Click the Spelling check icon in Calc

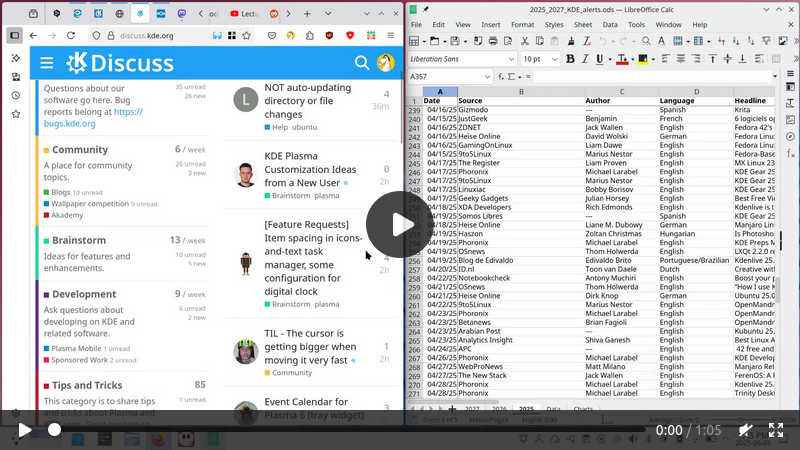pyautogui.click(x=661, y=41)
